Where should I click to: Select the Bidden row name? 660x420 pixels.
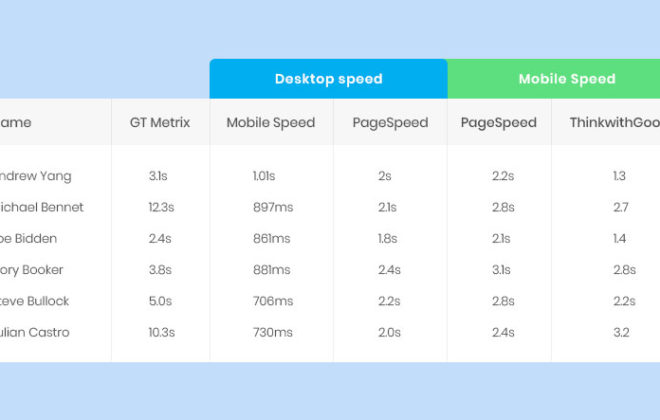(29, 238)
